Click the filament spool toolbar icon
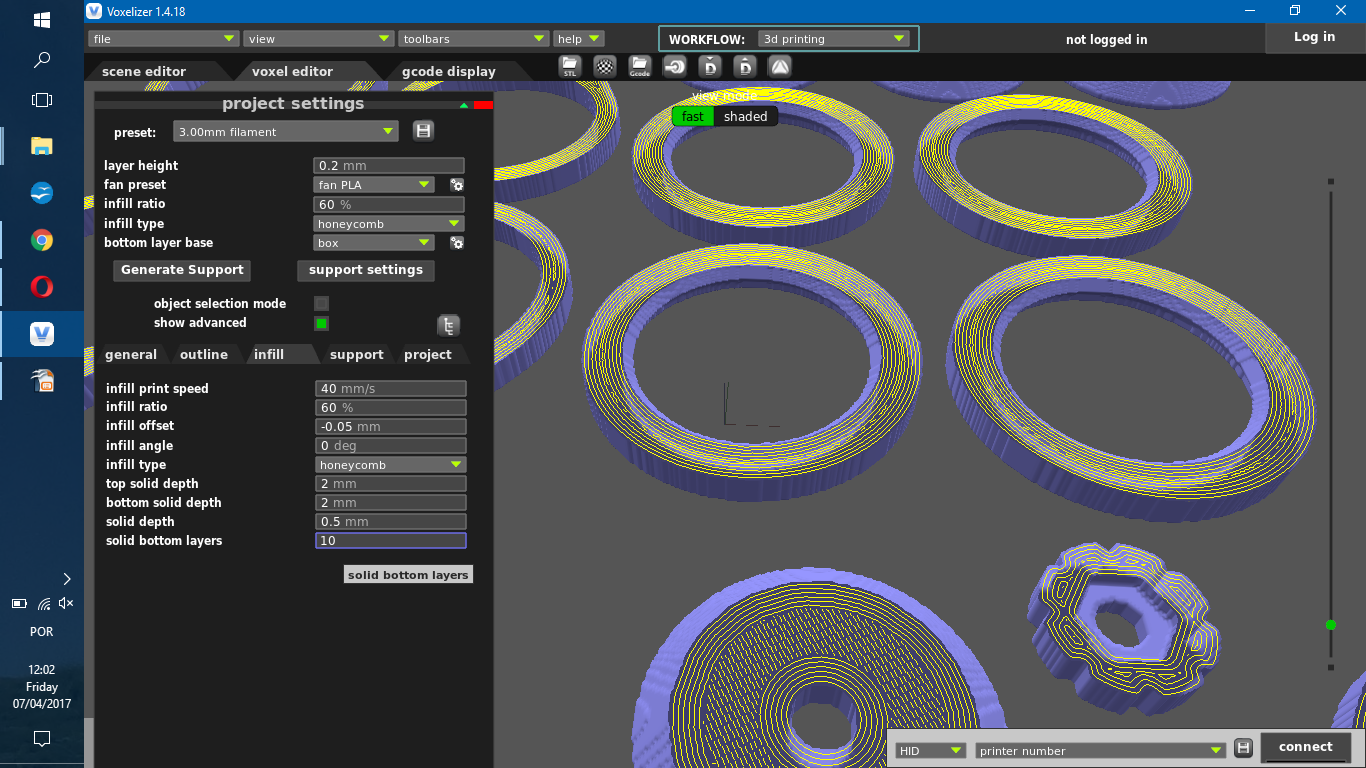 coord(675,67)
